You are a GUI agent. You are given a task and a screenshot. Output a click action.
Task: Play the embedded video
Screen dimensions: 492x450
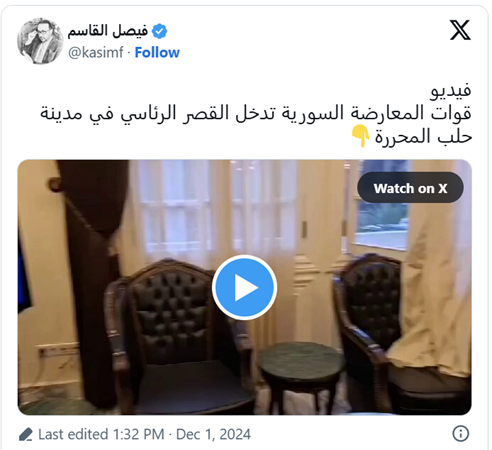pos(244,287)
